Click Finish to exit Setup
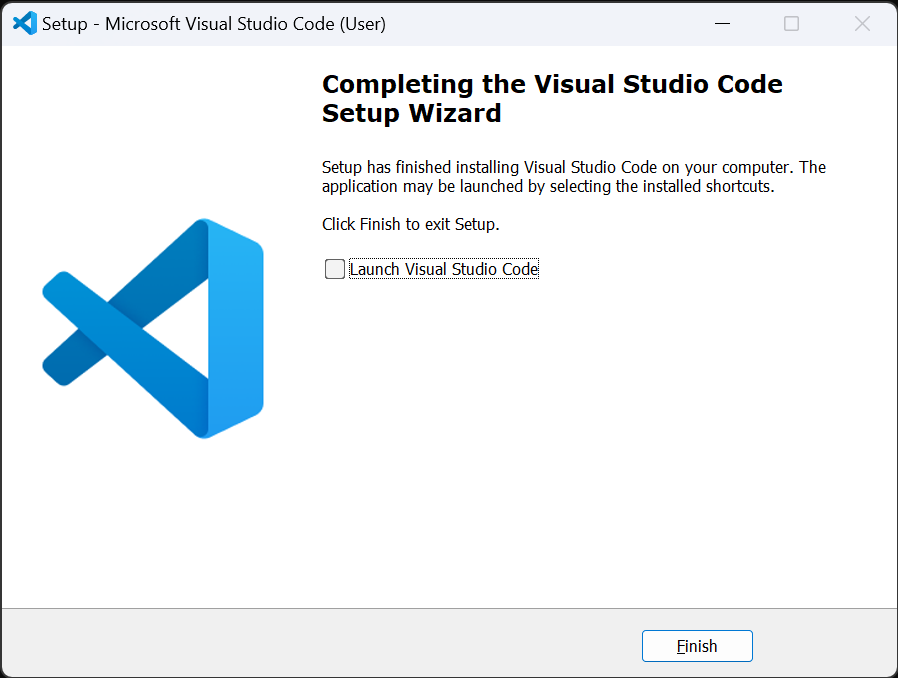 click(697, 646)
